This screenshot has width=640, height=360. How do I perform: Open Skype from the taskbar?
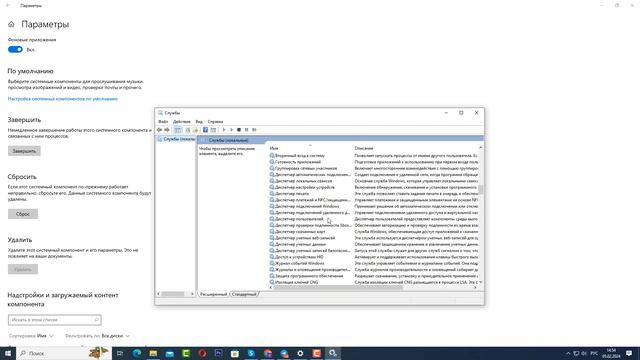pos(251,353)
